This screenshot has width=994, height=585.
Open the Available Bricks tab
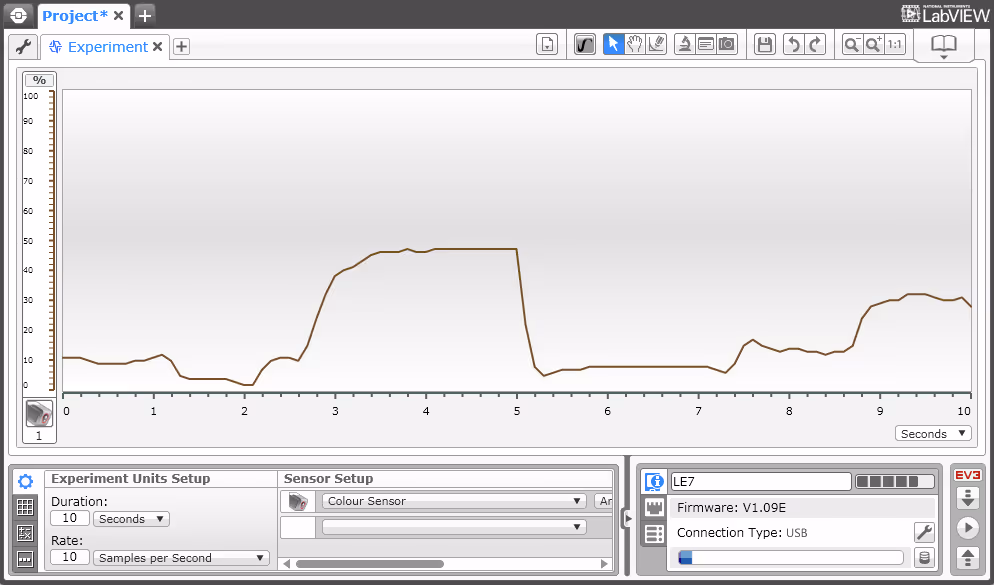point(654,533)
